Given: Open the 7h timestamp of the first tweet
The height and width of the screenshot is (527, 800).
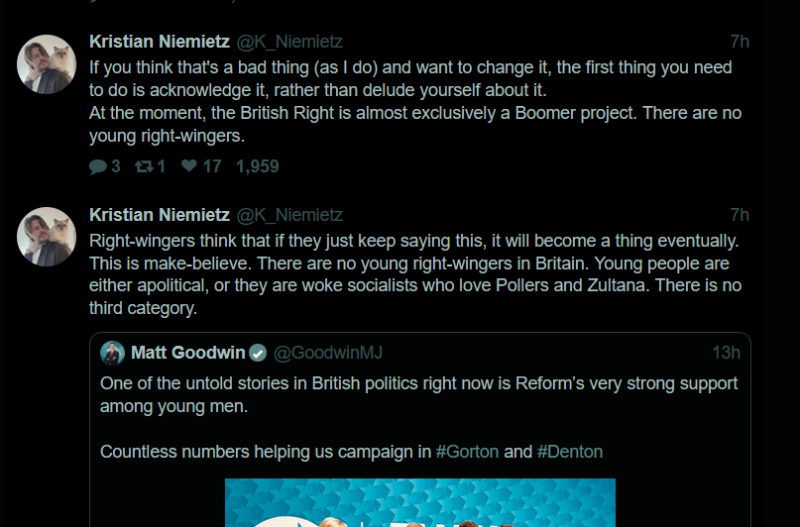Looking at the screenshot, I should 739,41.
